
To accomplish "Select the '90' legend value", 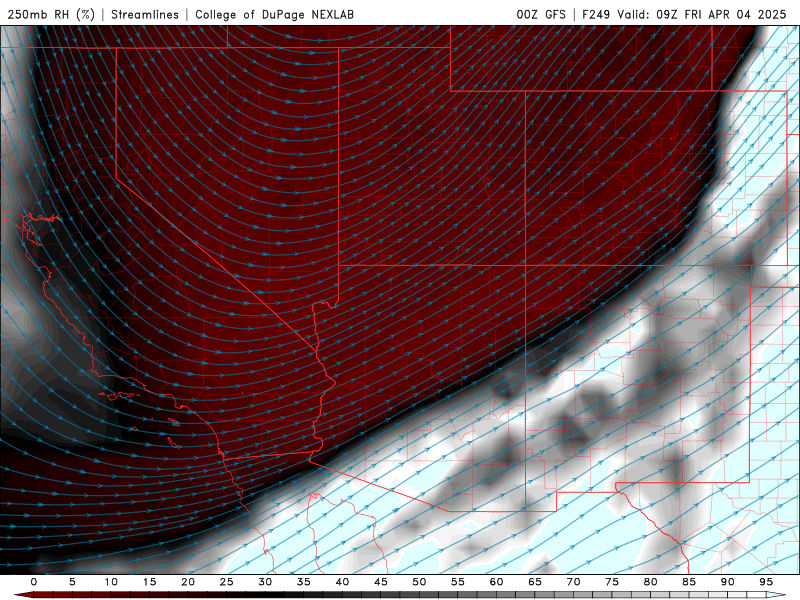I will coord(727,582).
